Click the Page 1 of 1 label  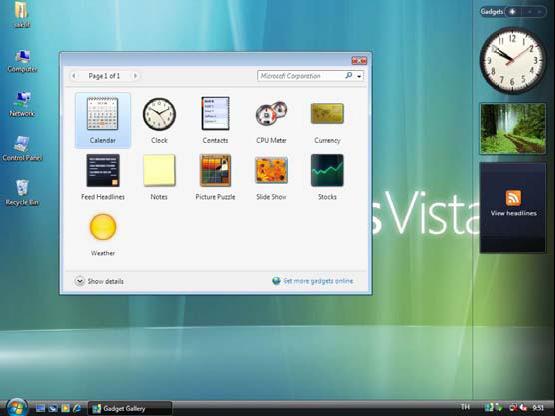104,76
